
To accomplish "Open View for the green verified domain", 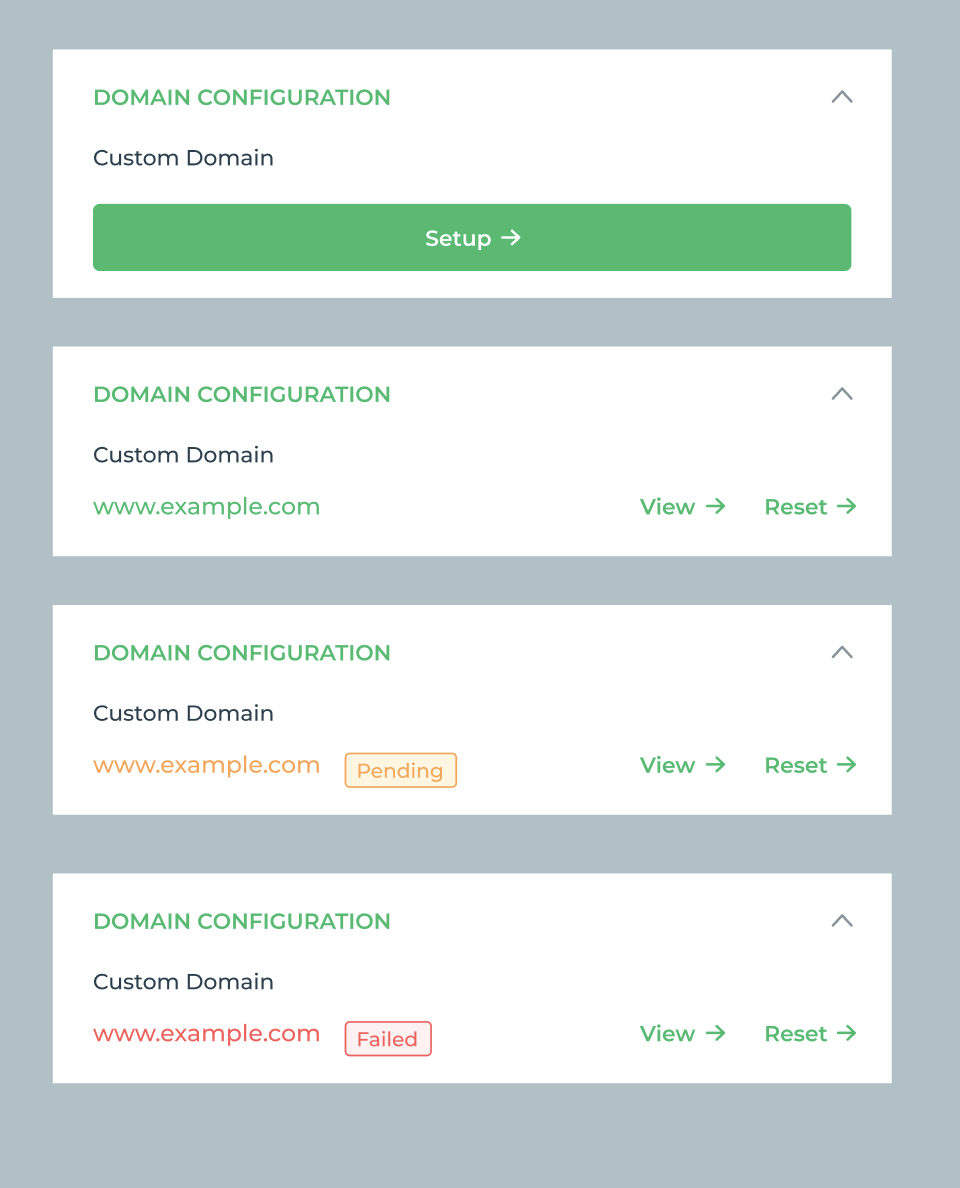I will pos(683,506).
